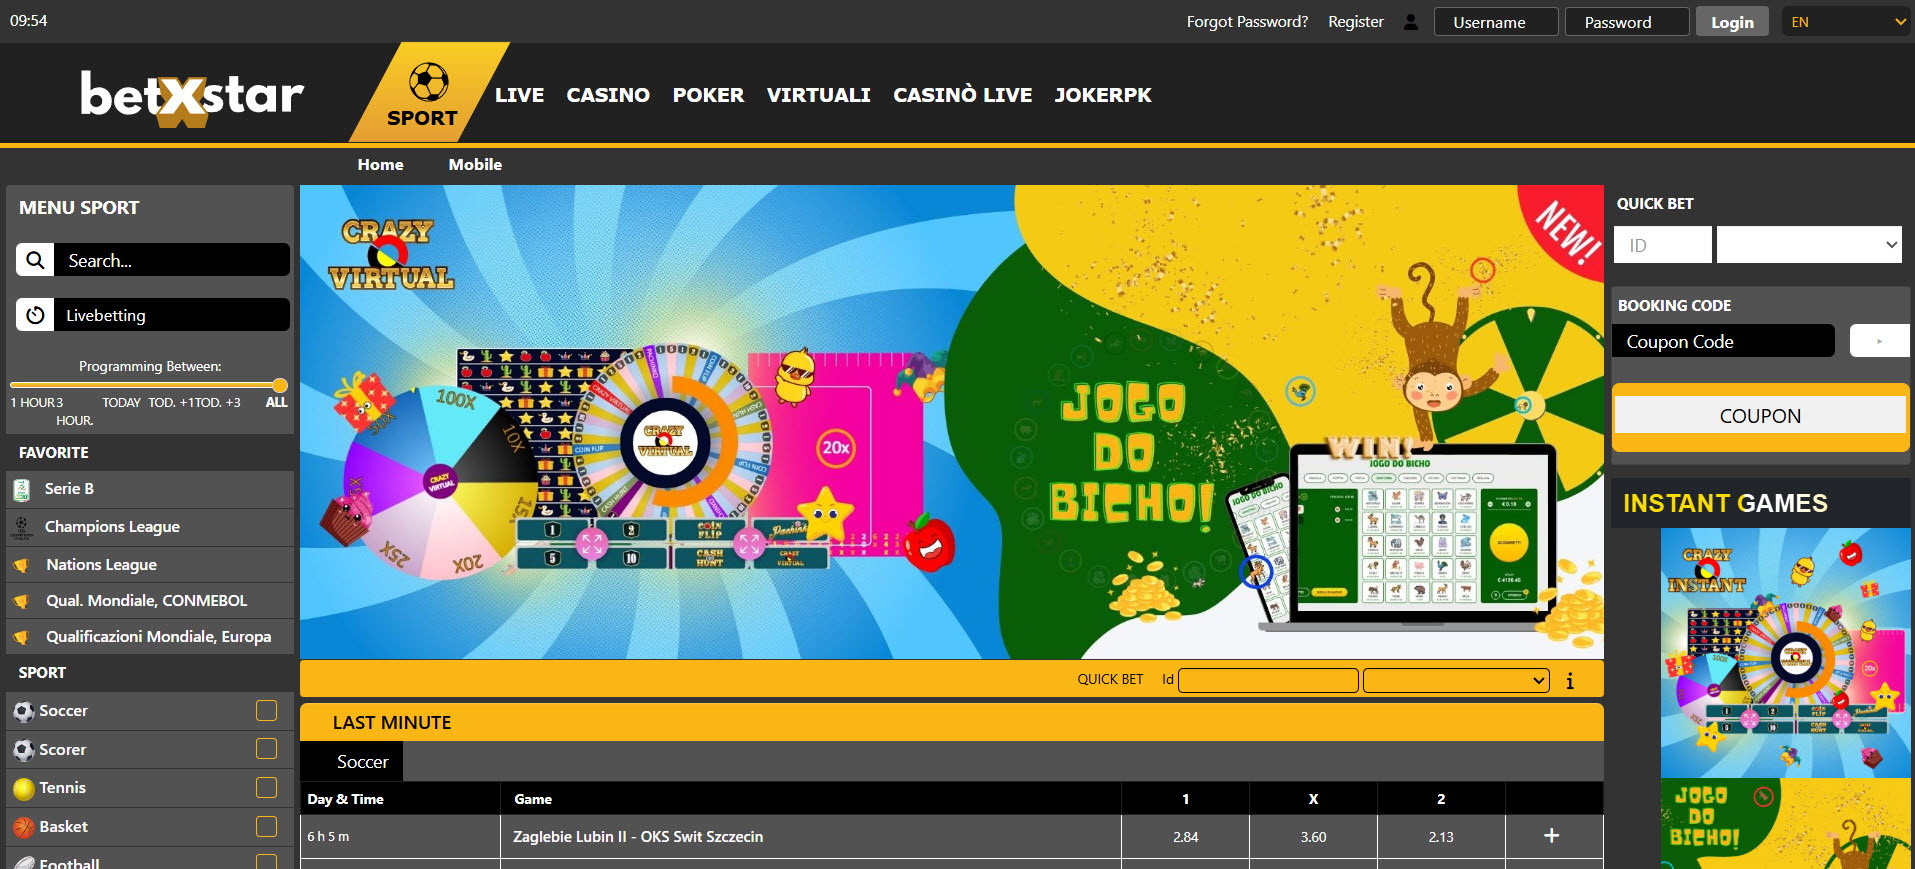The height and width of the screenshot is (869, 1915).
Task: Select the Soccer tab under Last Minute
Action: tap(352, 761)
